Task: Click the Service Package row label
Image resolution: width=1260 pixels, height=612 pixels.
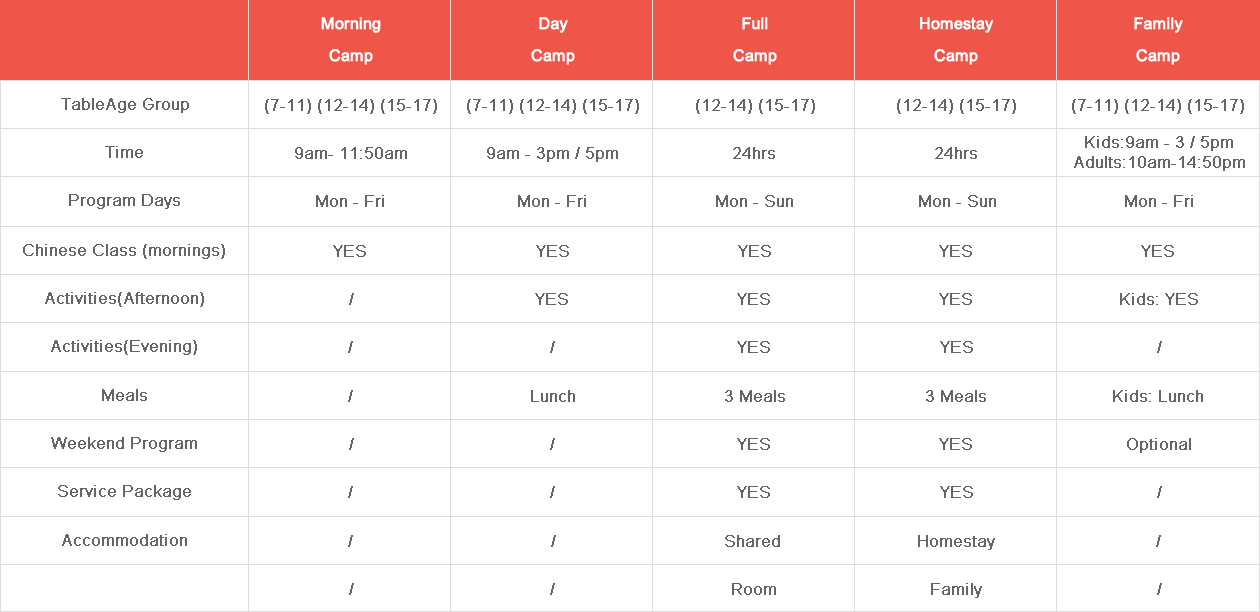Action: (124, 491)
